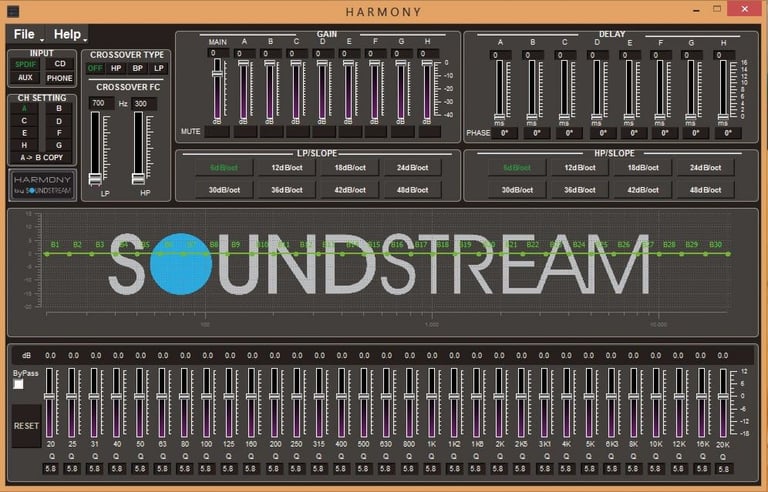The image size is (768, 492).
Task: Click the Harmony app icon in title bar
Action: pyautogui.click(x=13, y=11)
